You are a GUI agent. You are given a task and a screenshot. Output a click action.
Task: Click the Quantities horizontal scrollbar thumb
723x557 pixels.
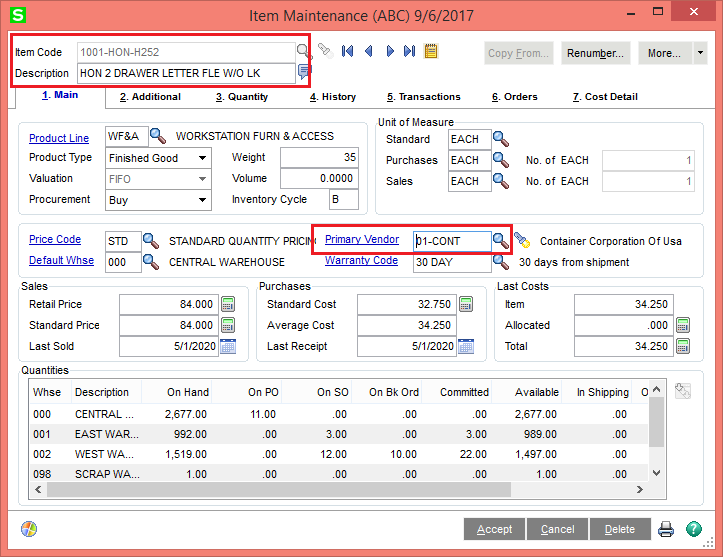click(x=279, y=490)
